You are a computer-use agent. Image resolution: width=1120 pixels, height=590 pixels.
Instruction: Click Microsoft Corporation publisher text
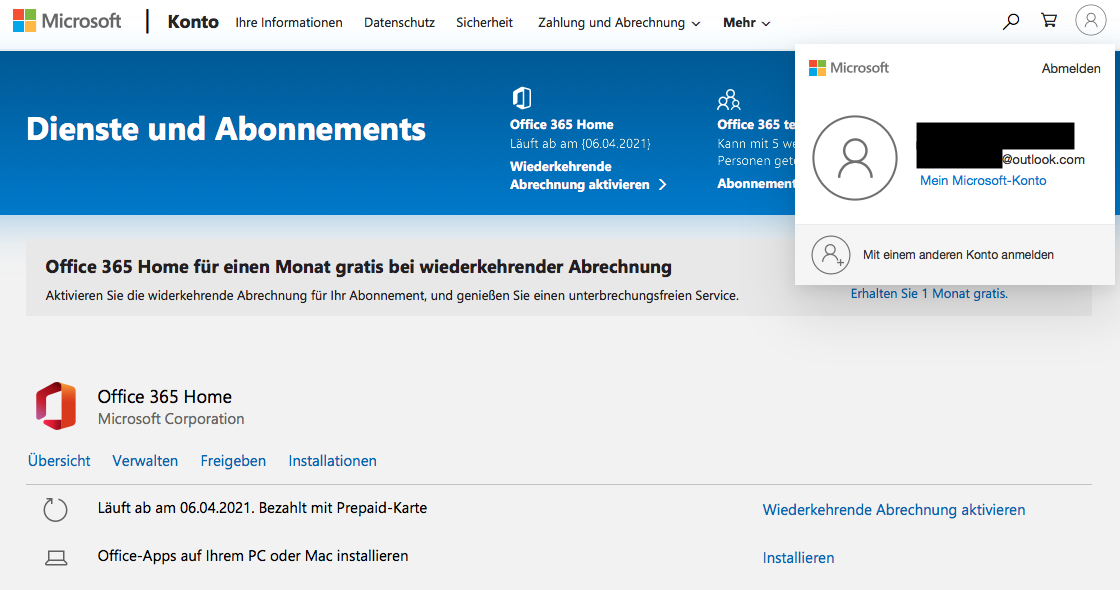click(x=171, y=419)
